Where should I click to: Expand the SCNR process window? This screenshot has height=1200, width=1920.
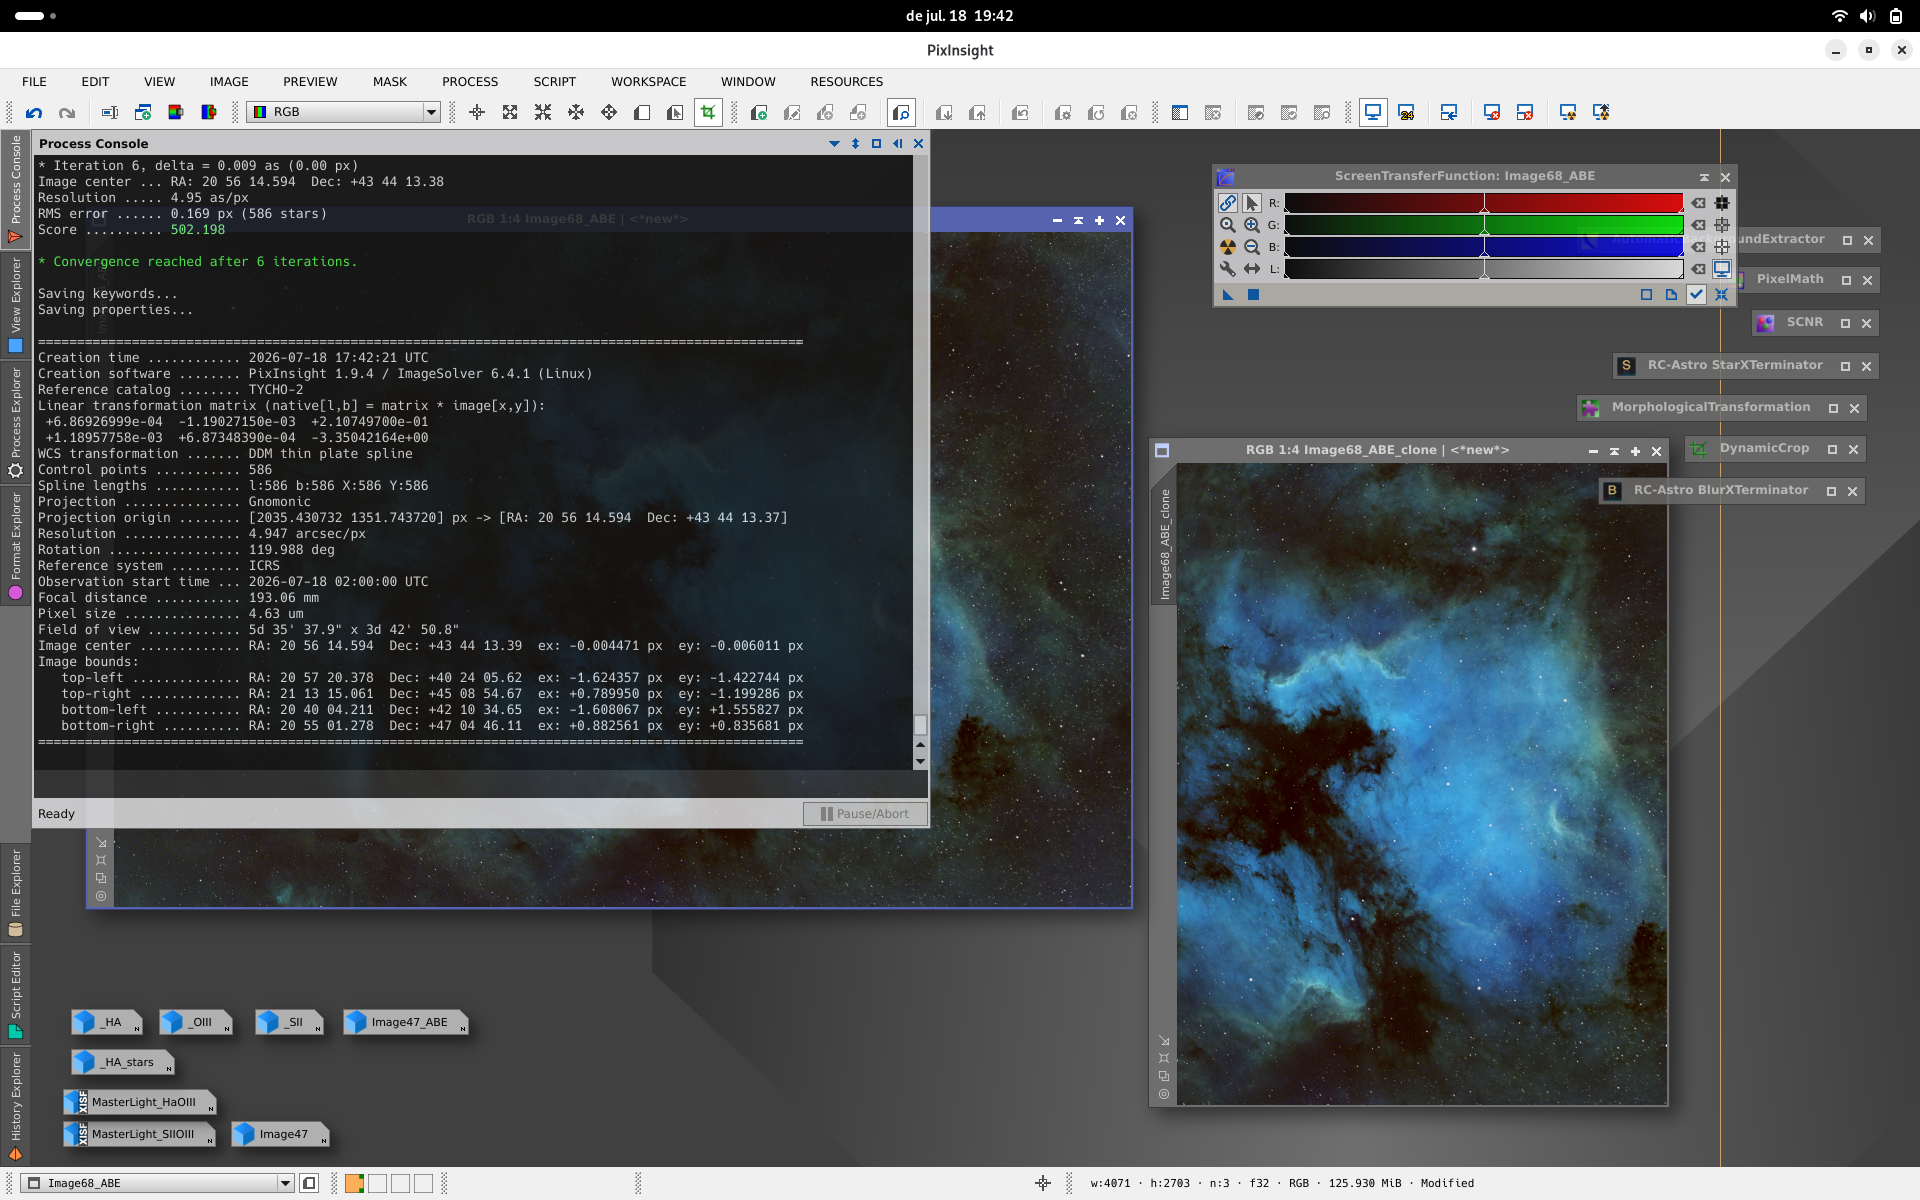pyautogui.click(x=1845, y=323)
